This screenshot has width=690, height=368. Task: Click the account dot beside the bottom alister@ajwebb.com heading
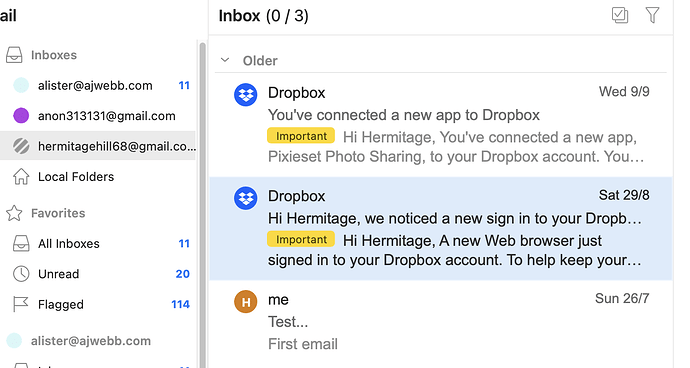pyautogui.click(x=14, y=341)
